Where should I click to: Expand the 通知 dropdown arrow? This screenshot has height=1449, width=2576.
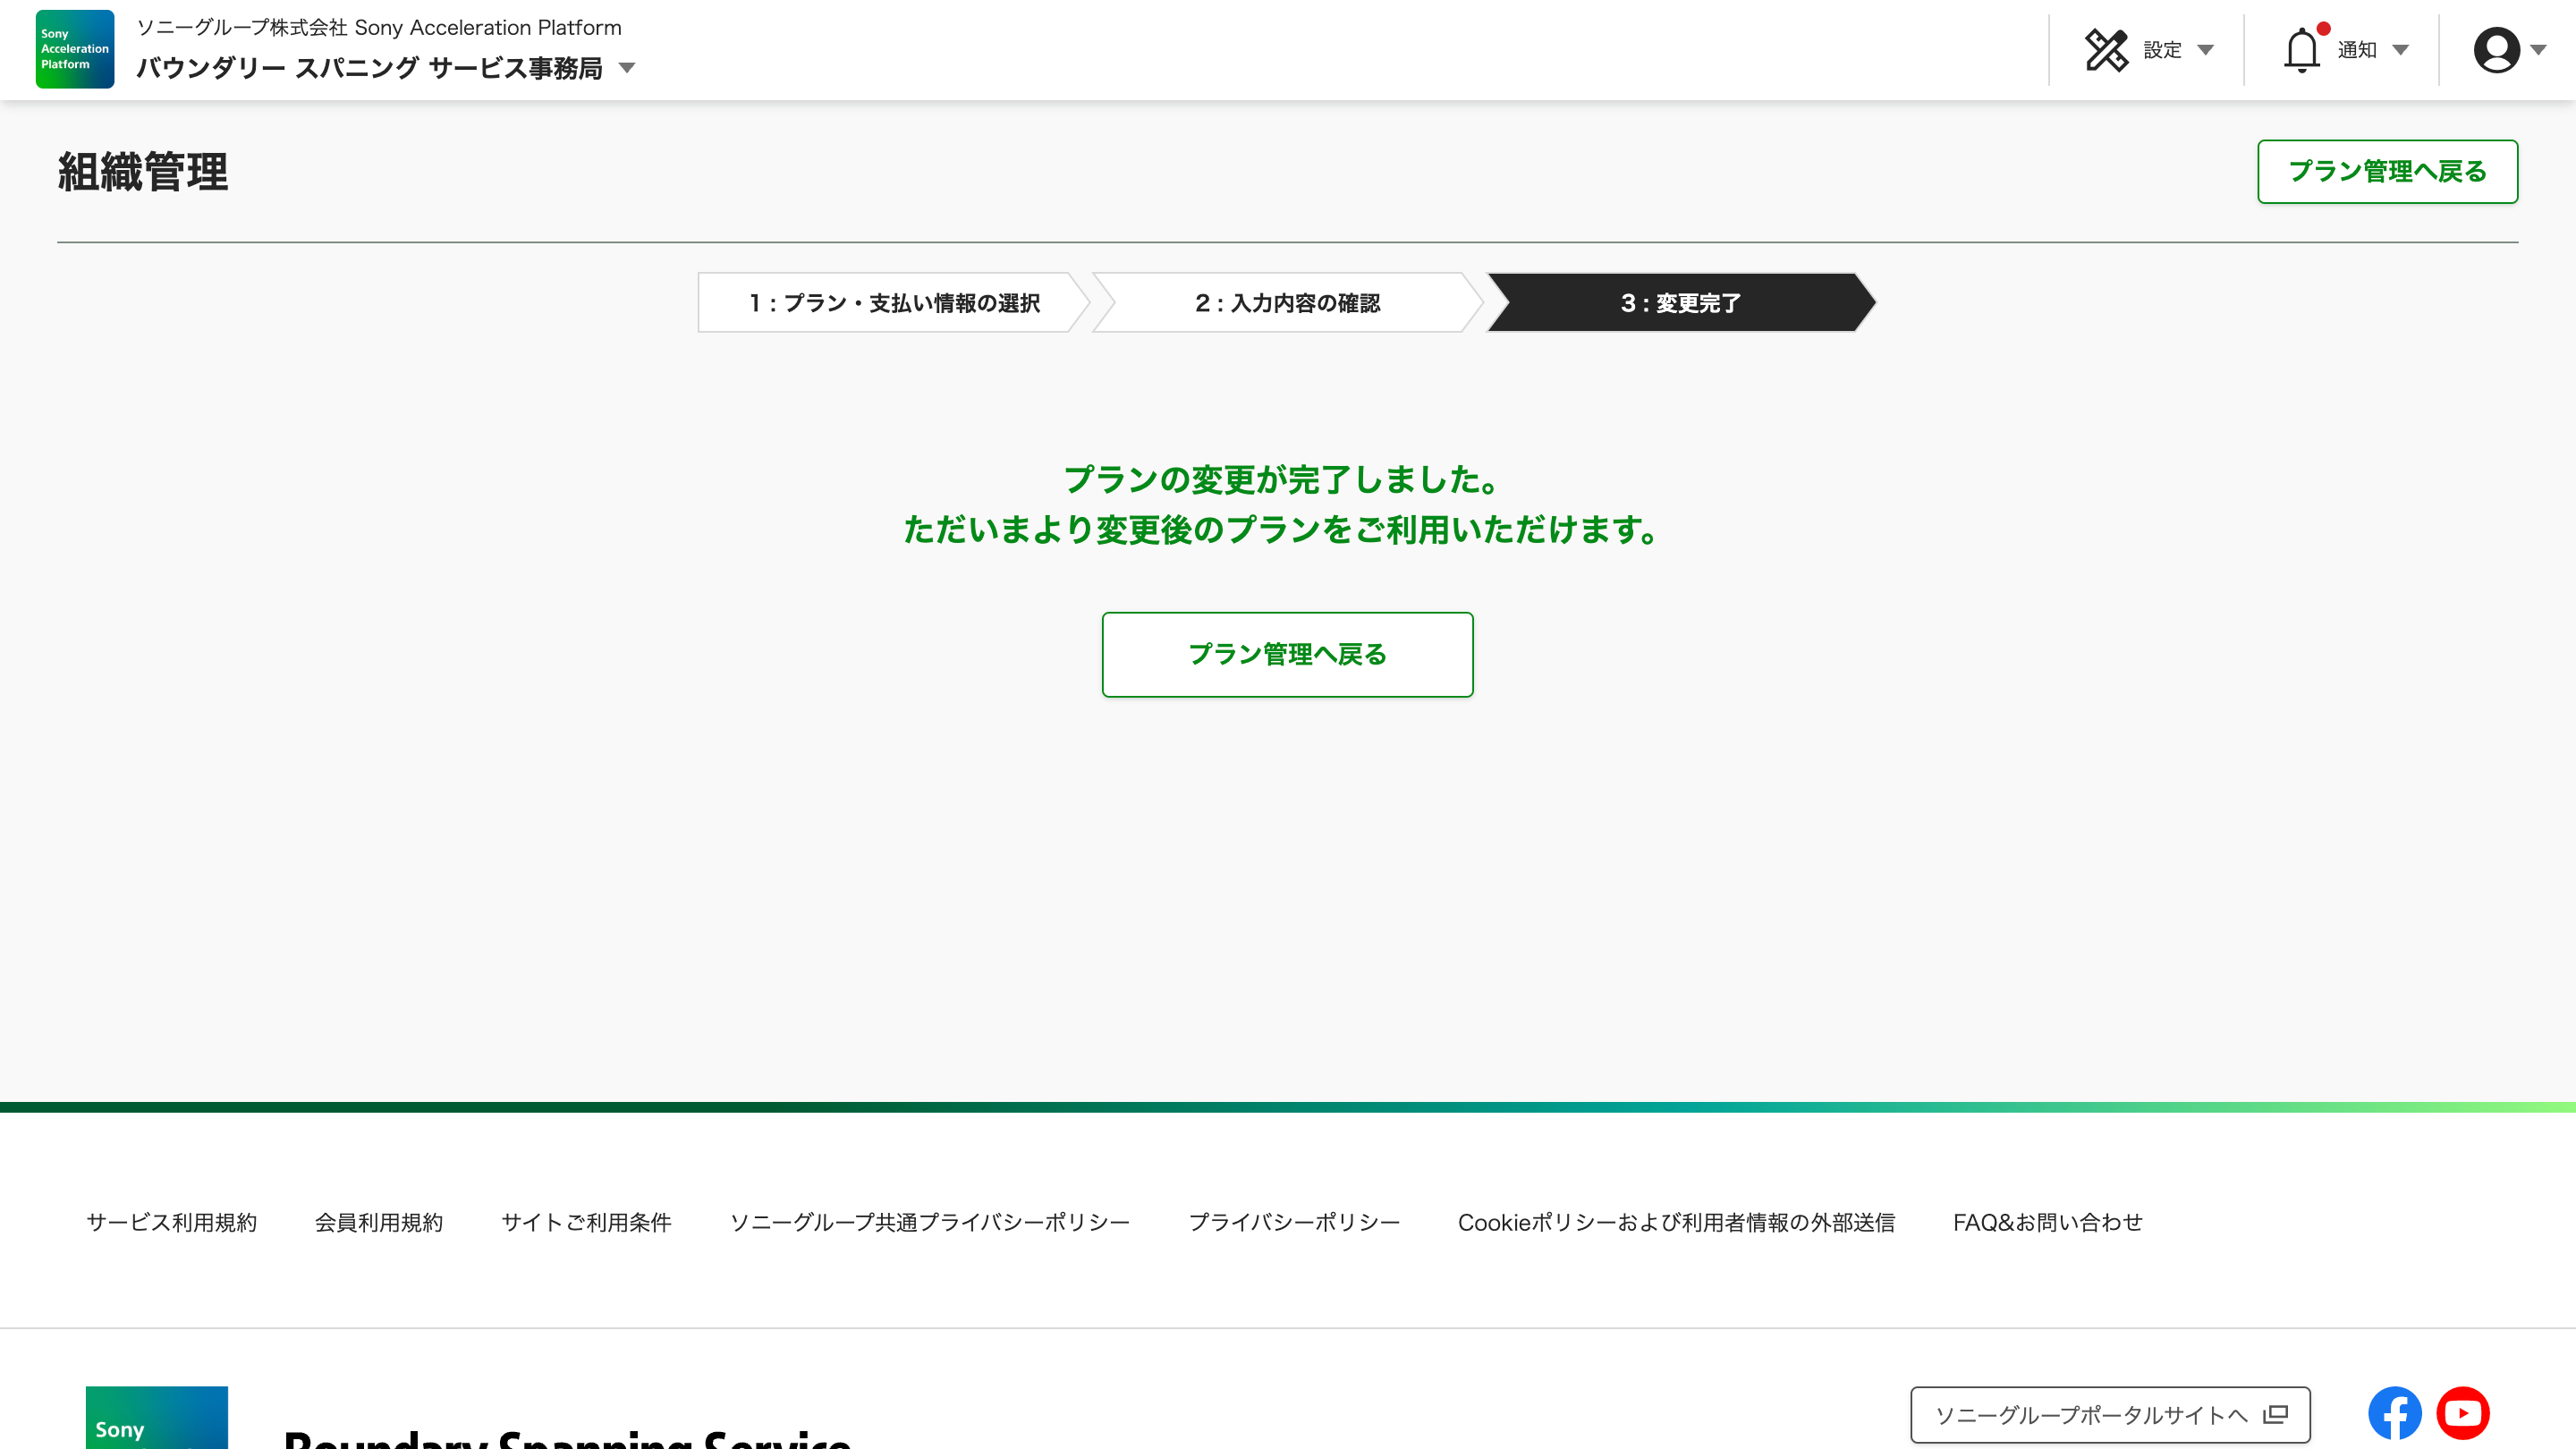point(2402,50)
